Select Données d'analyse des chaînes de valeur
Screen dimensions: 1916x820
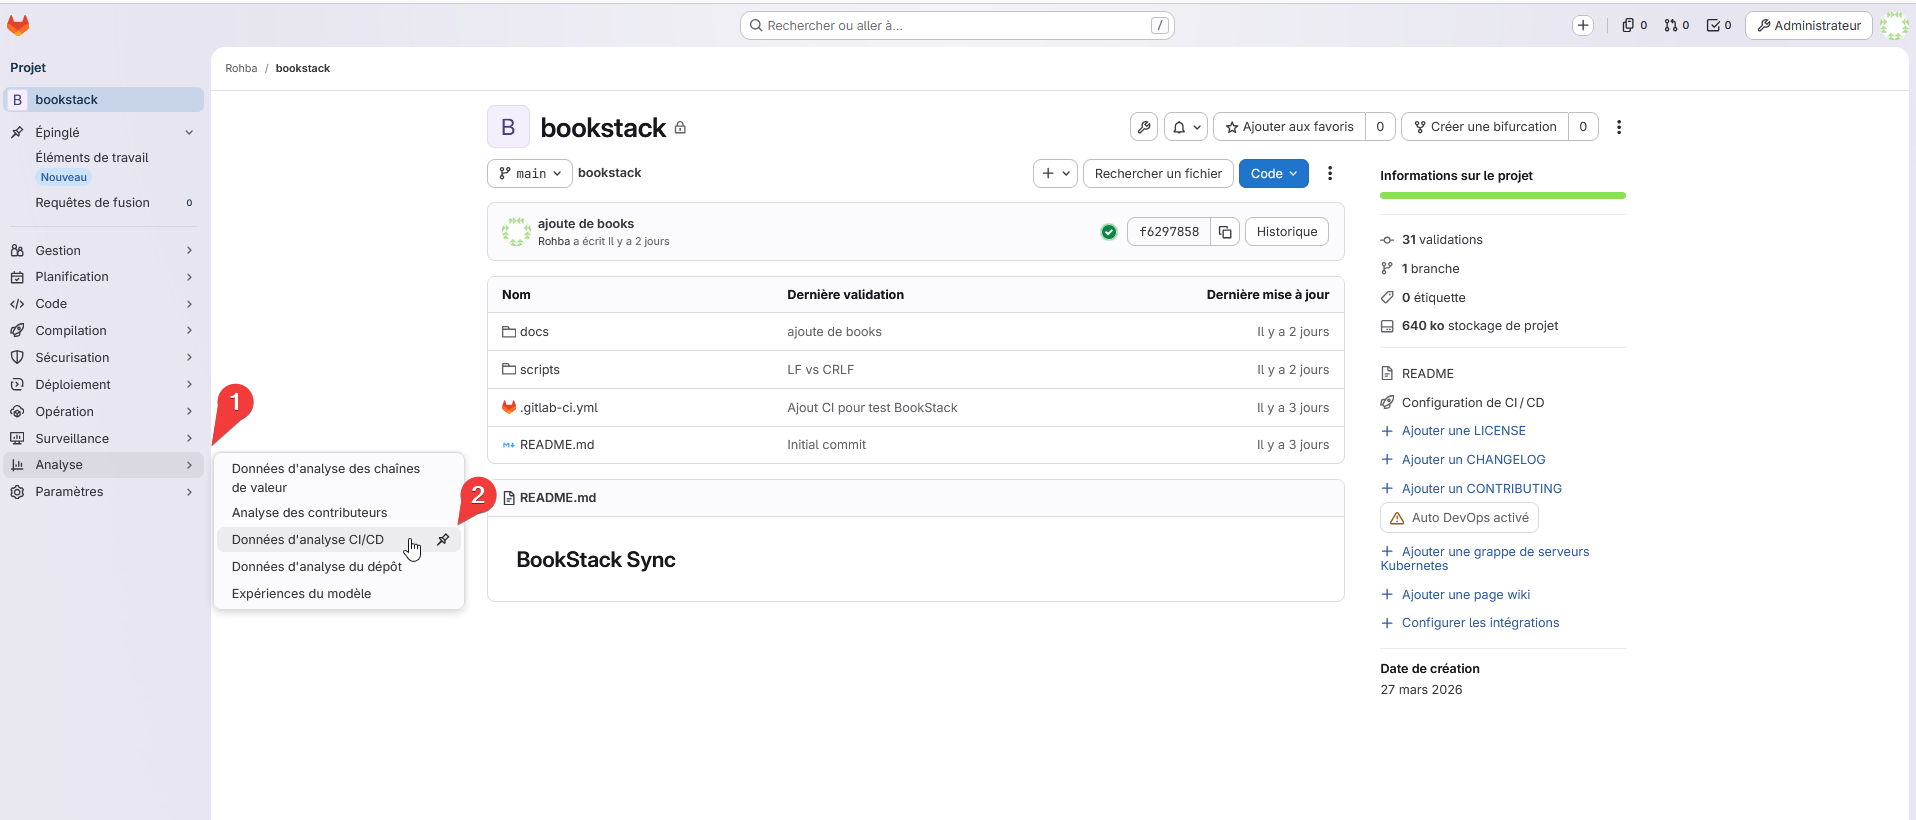(x=339, y=478)
